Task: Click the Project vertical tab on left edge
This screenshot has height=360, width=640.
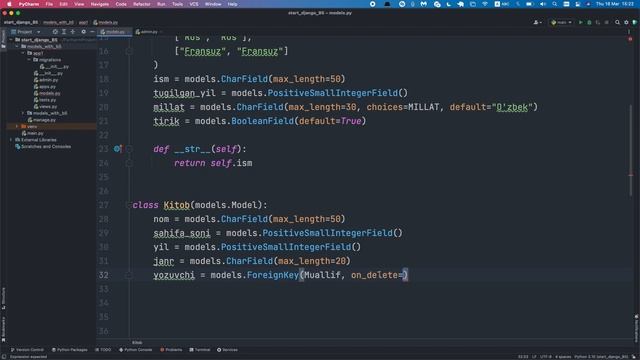Action: [3, 39]
